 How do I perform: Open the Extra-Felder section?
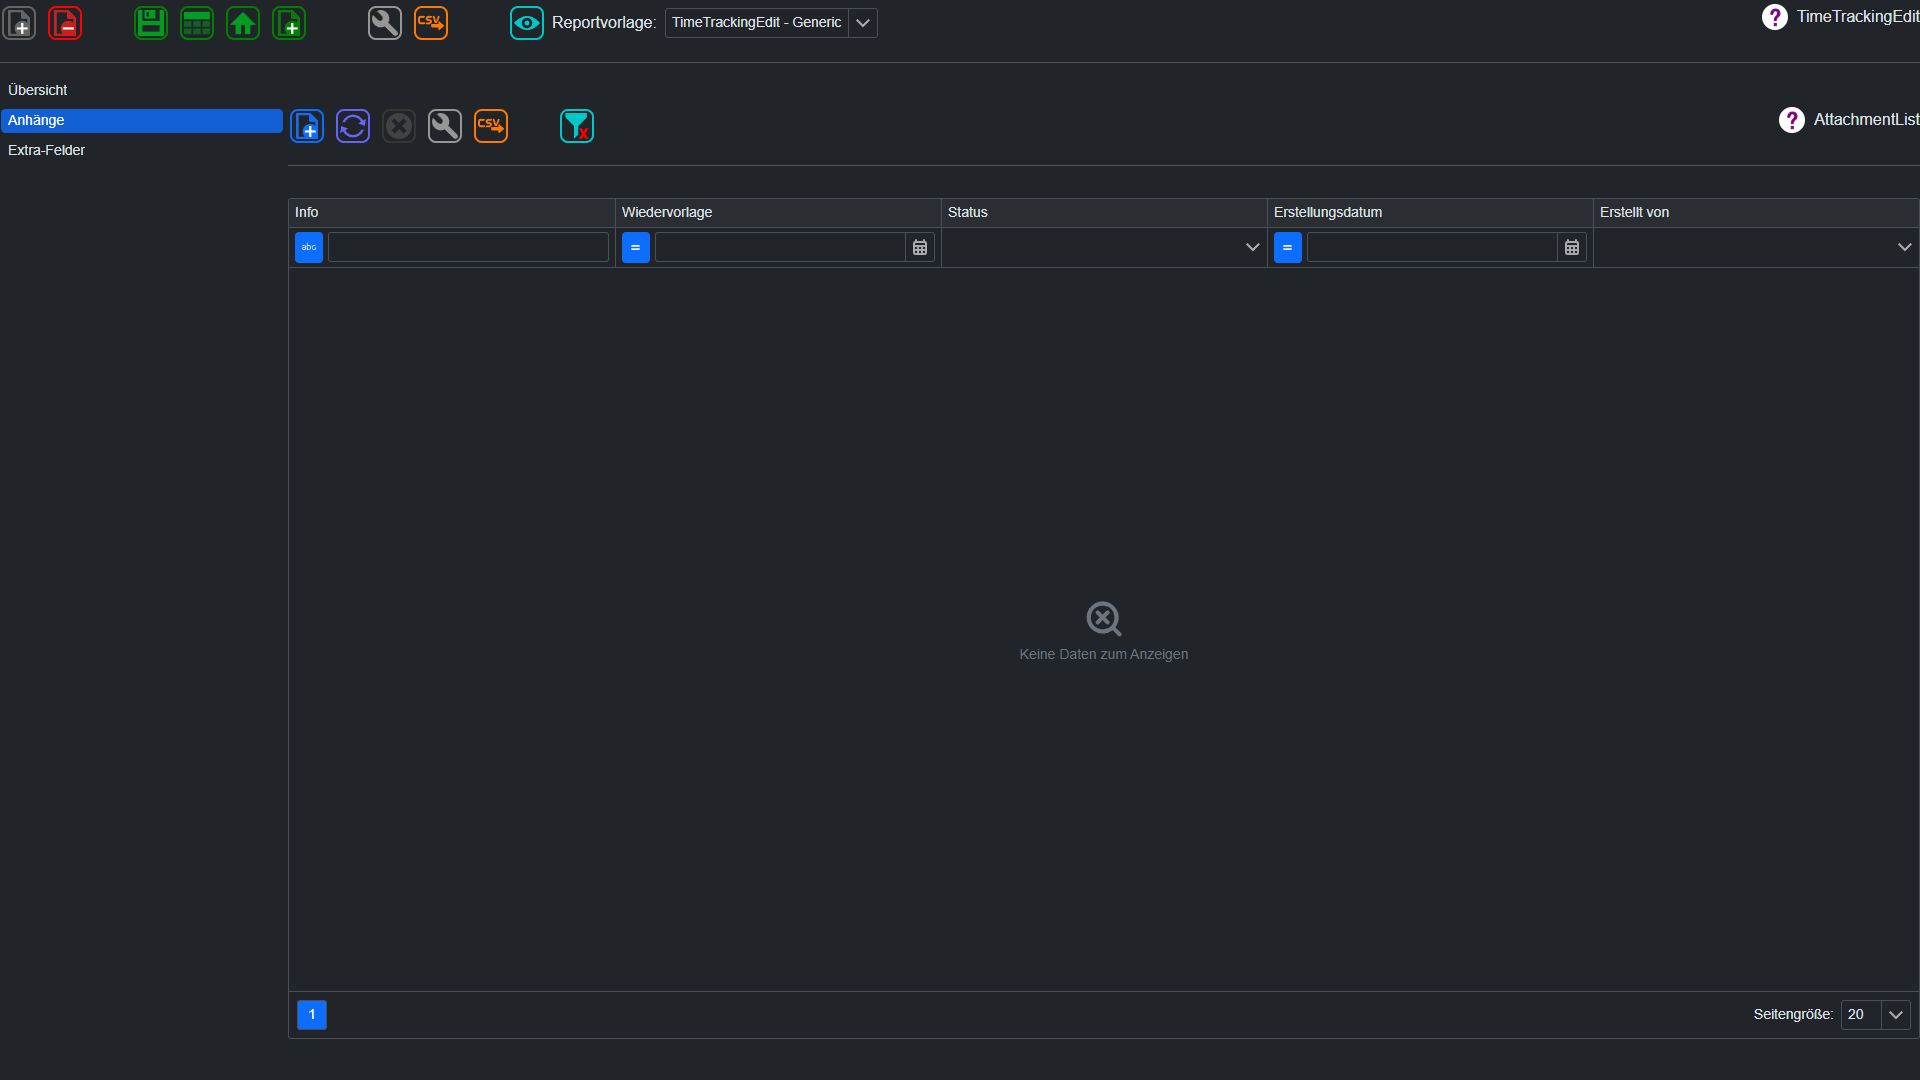click(x=142, y=151)
